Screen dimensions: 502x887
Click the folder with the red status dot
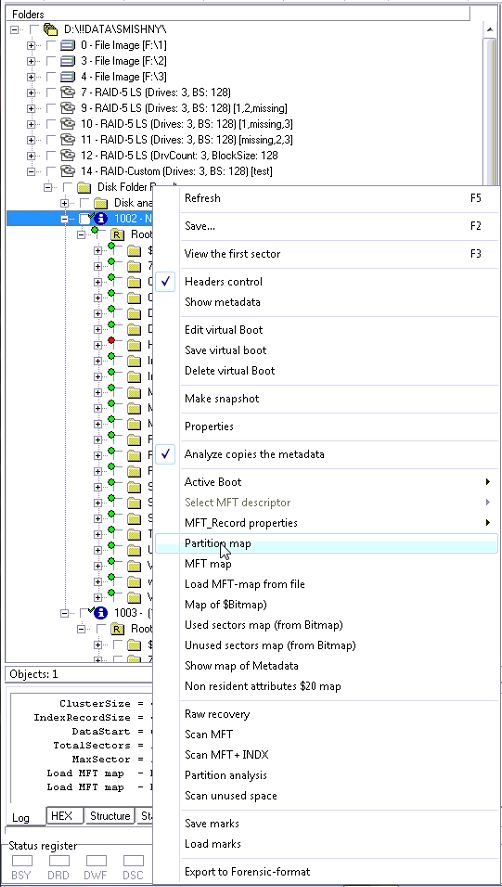[x=134, y=345]
